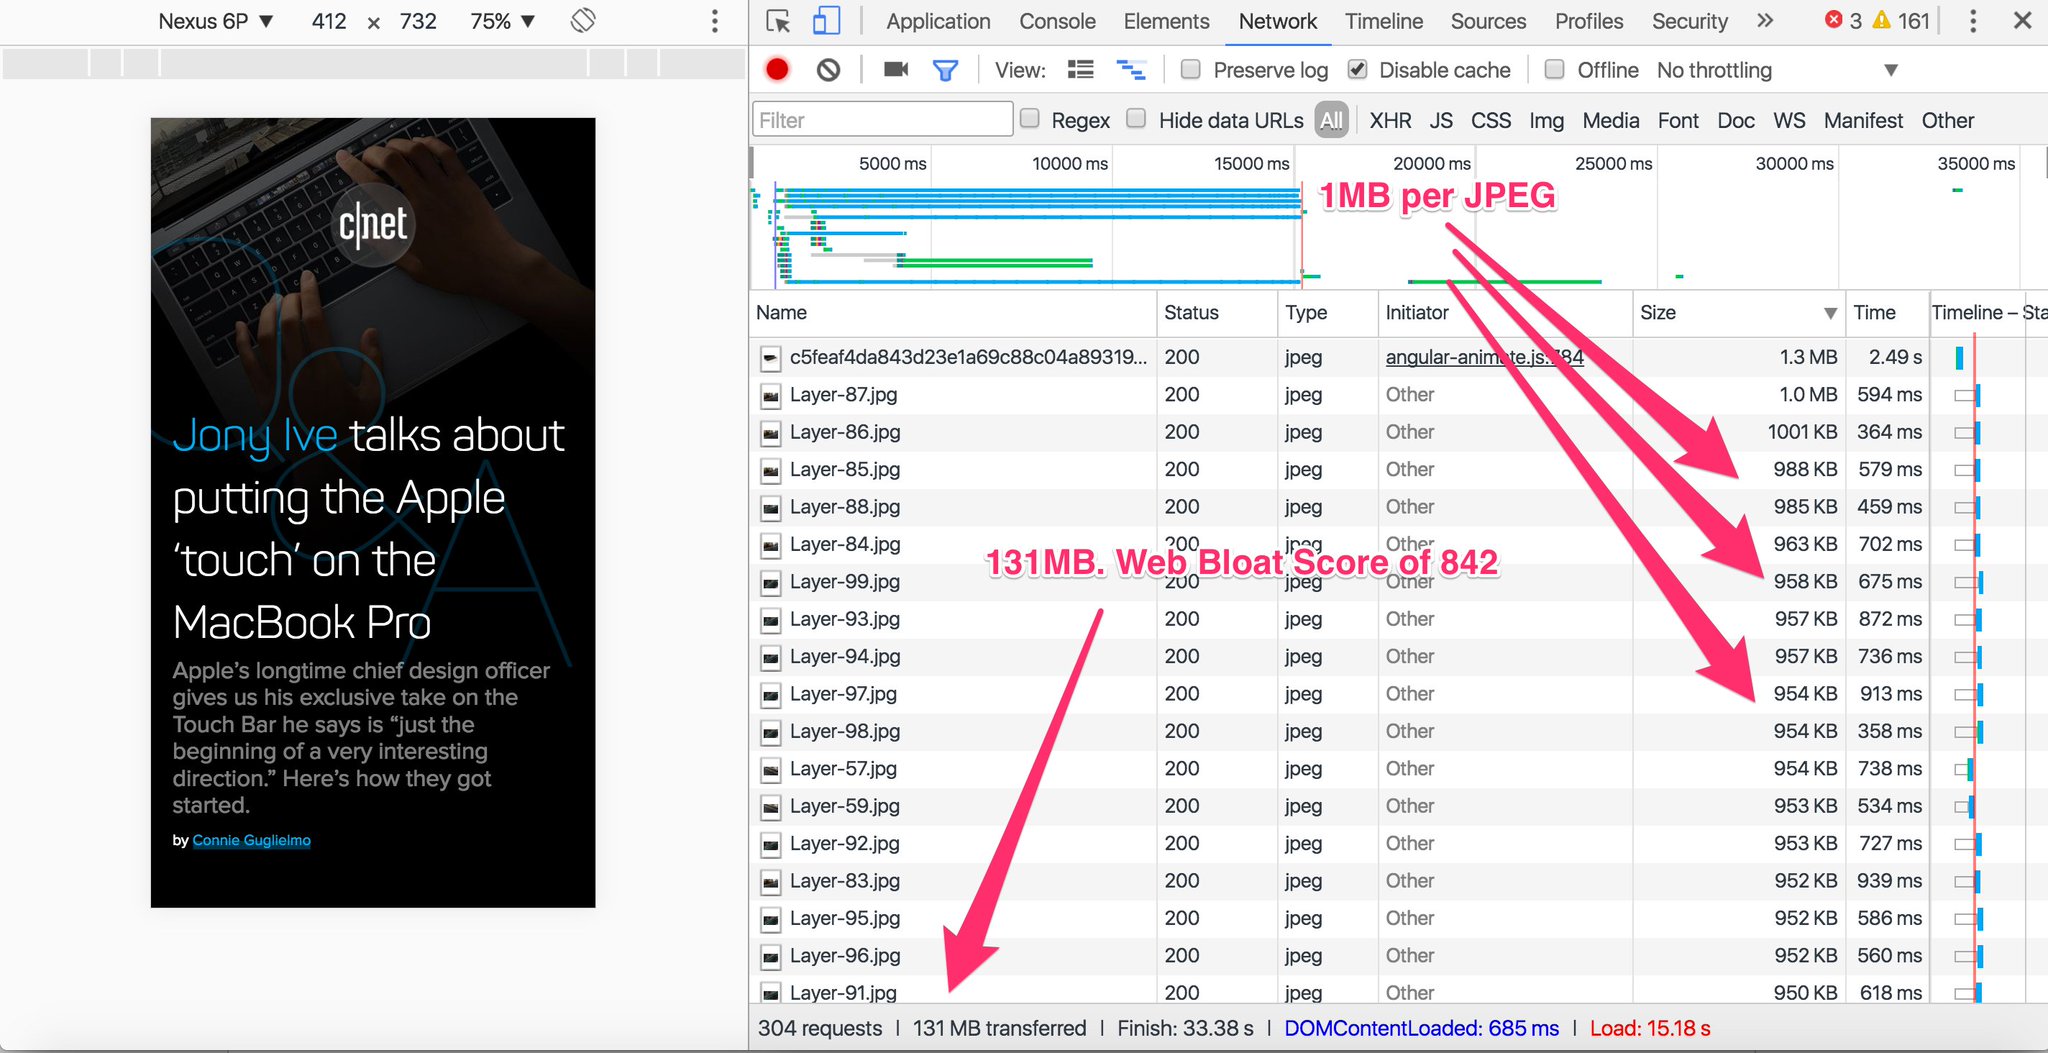
Task: Select the All filter type
Action: [1331, 120]
